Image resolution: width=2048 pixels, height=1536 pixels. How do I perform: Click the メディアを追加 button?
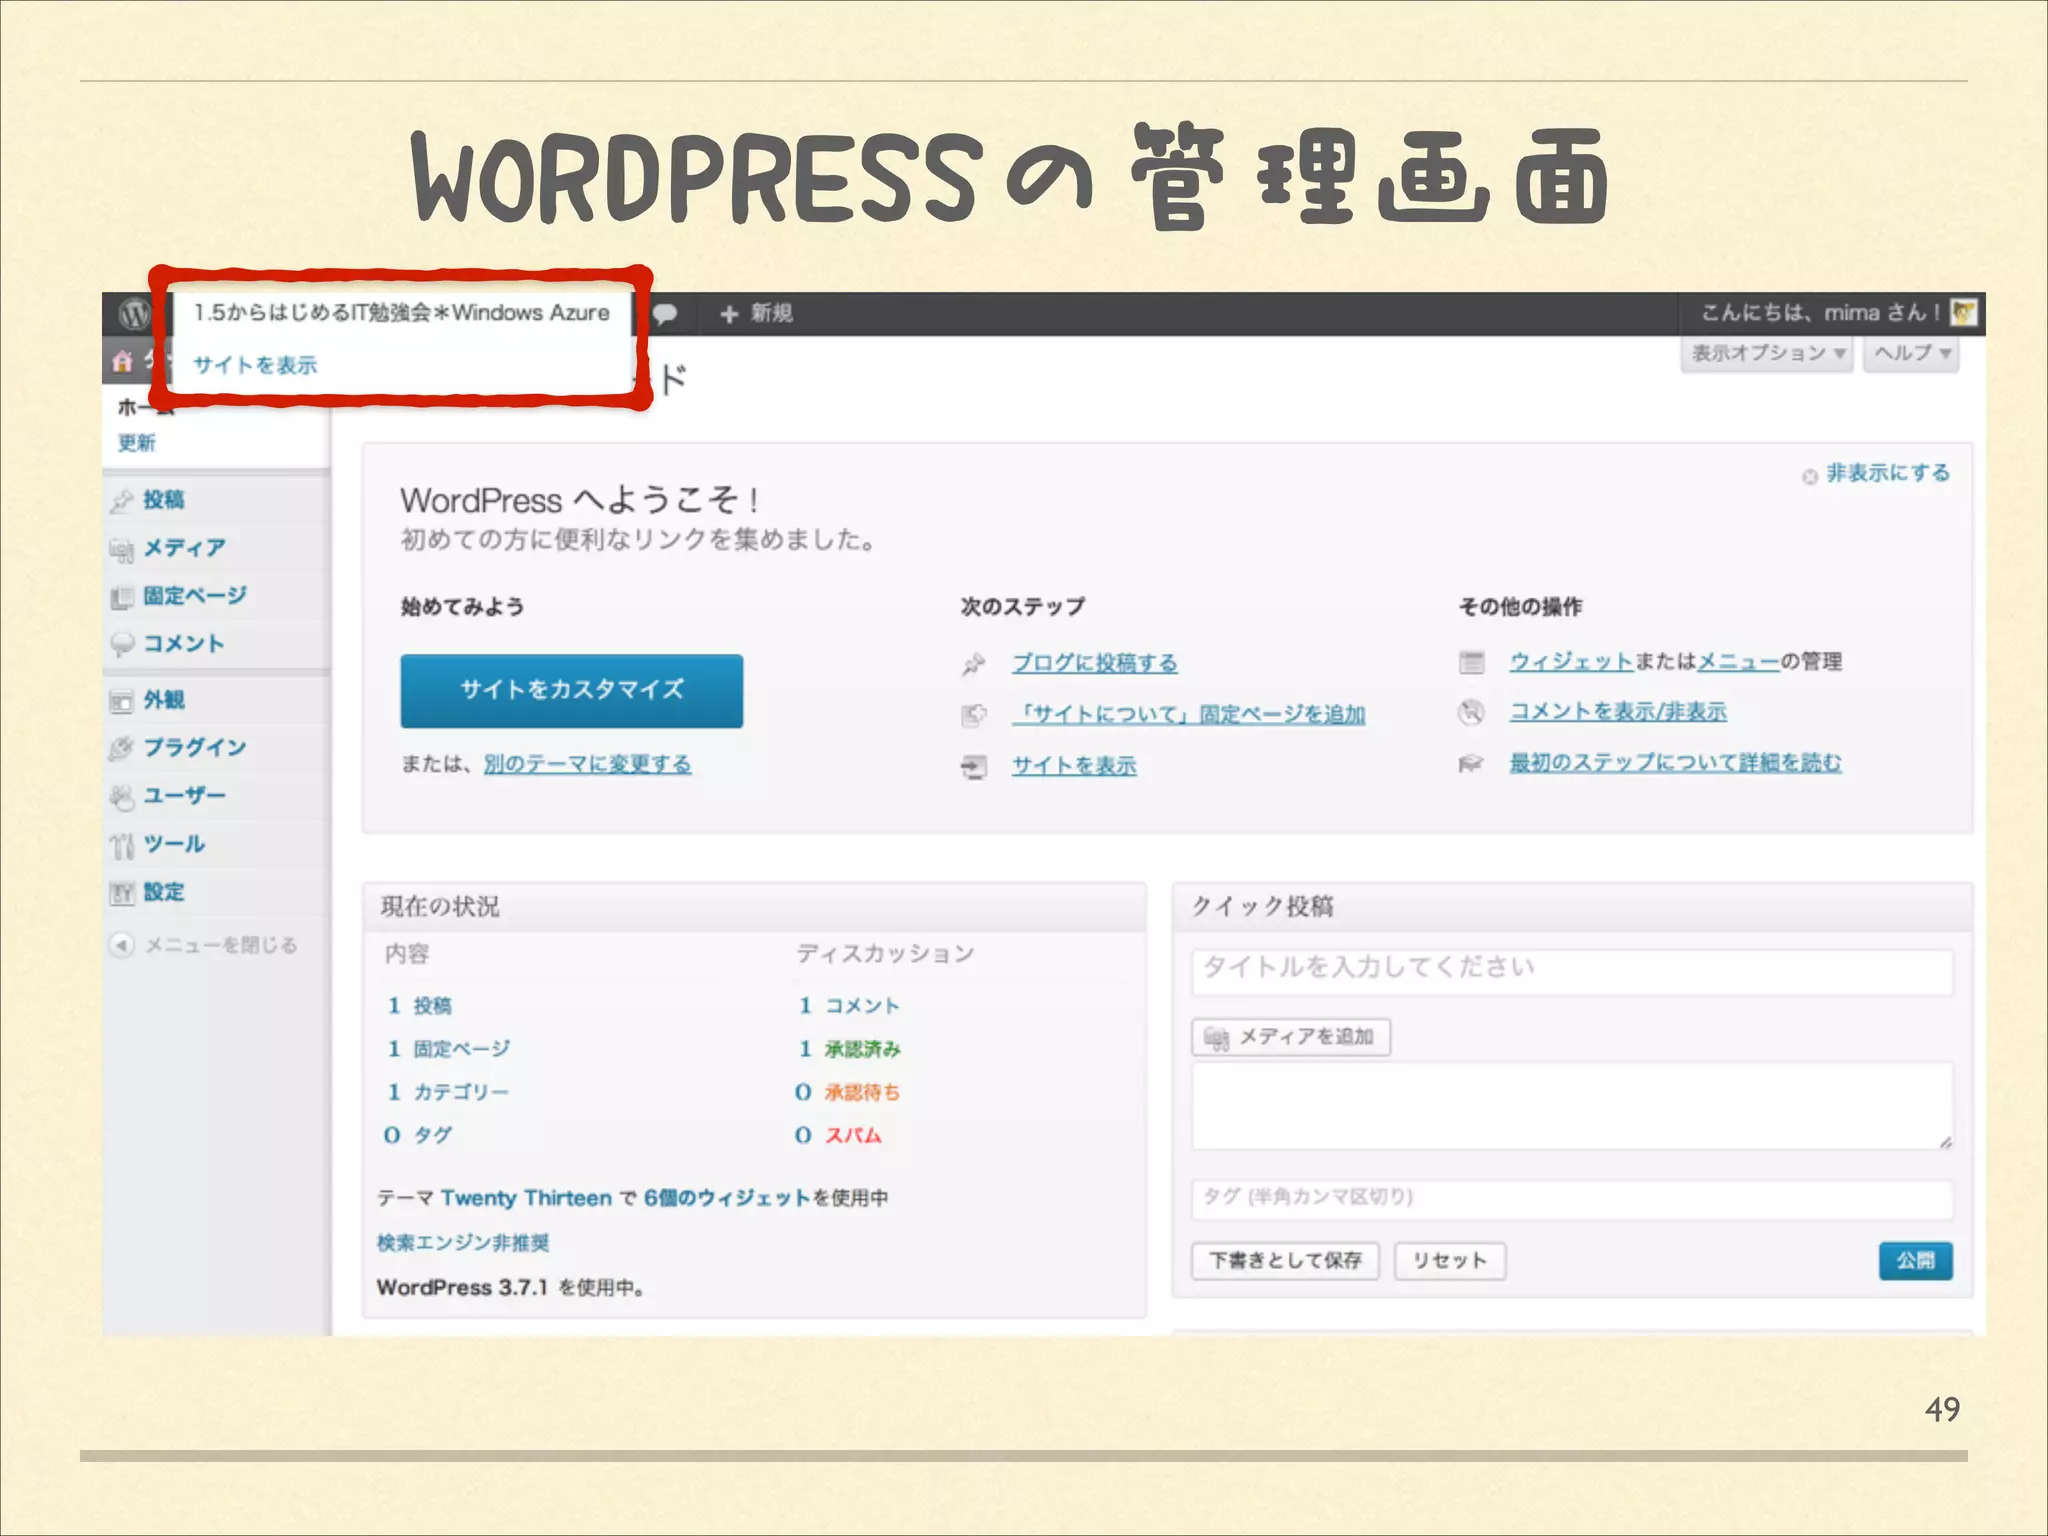[1290, 1038]
